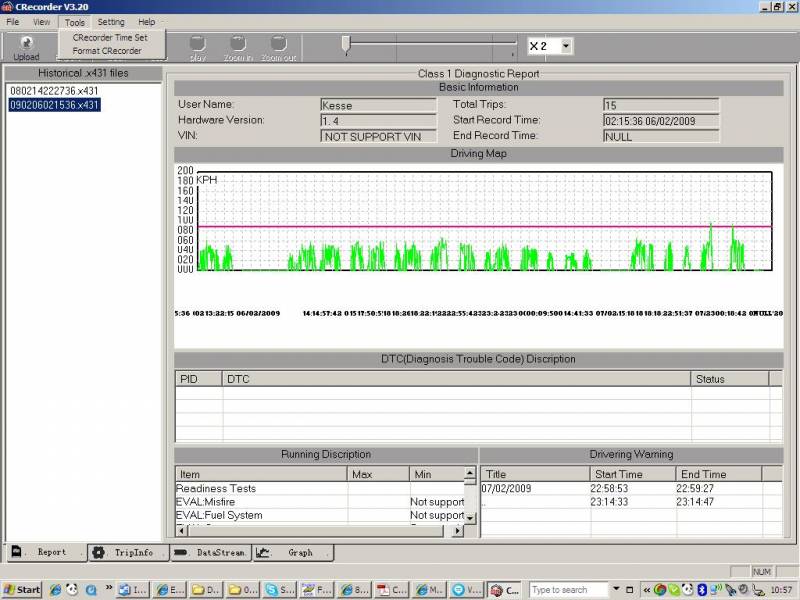This screenshot has width=800, height=600.
Task: Click the User Name field showing Kesse
Action: point(379,104)
